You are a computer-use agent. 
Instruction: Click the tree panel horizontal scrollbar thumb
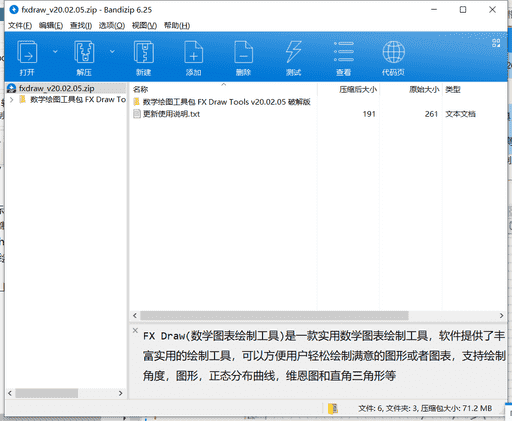[47, 393]
